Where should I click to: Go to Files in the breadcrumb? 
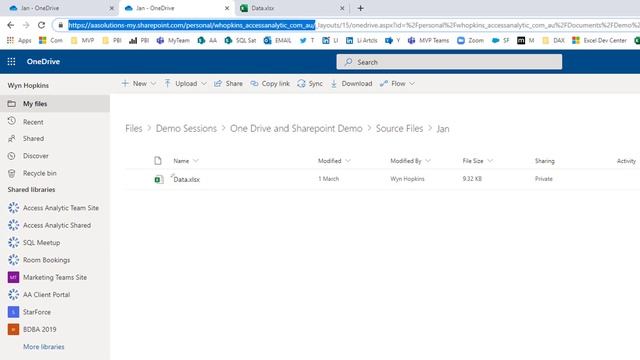[x=133, y=129]
